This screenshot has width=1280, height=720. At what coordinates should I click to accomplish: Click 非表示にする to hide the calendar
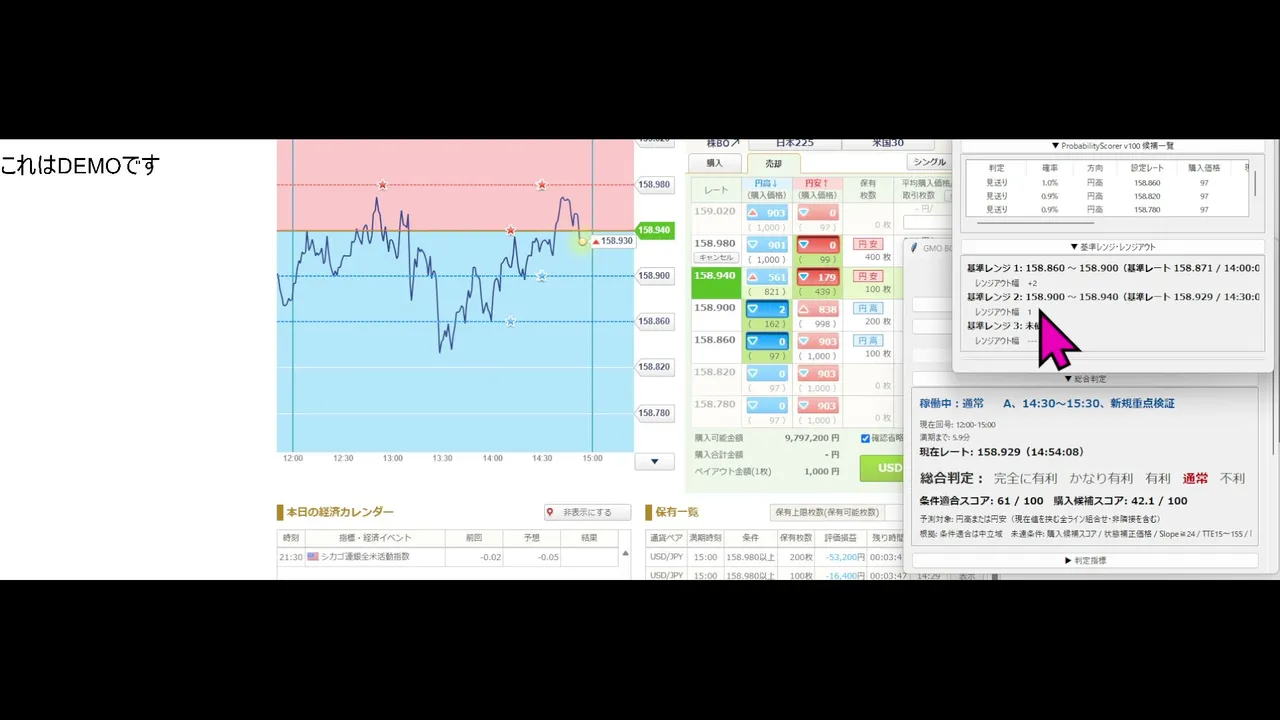(587, 512)
